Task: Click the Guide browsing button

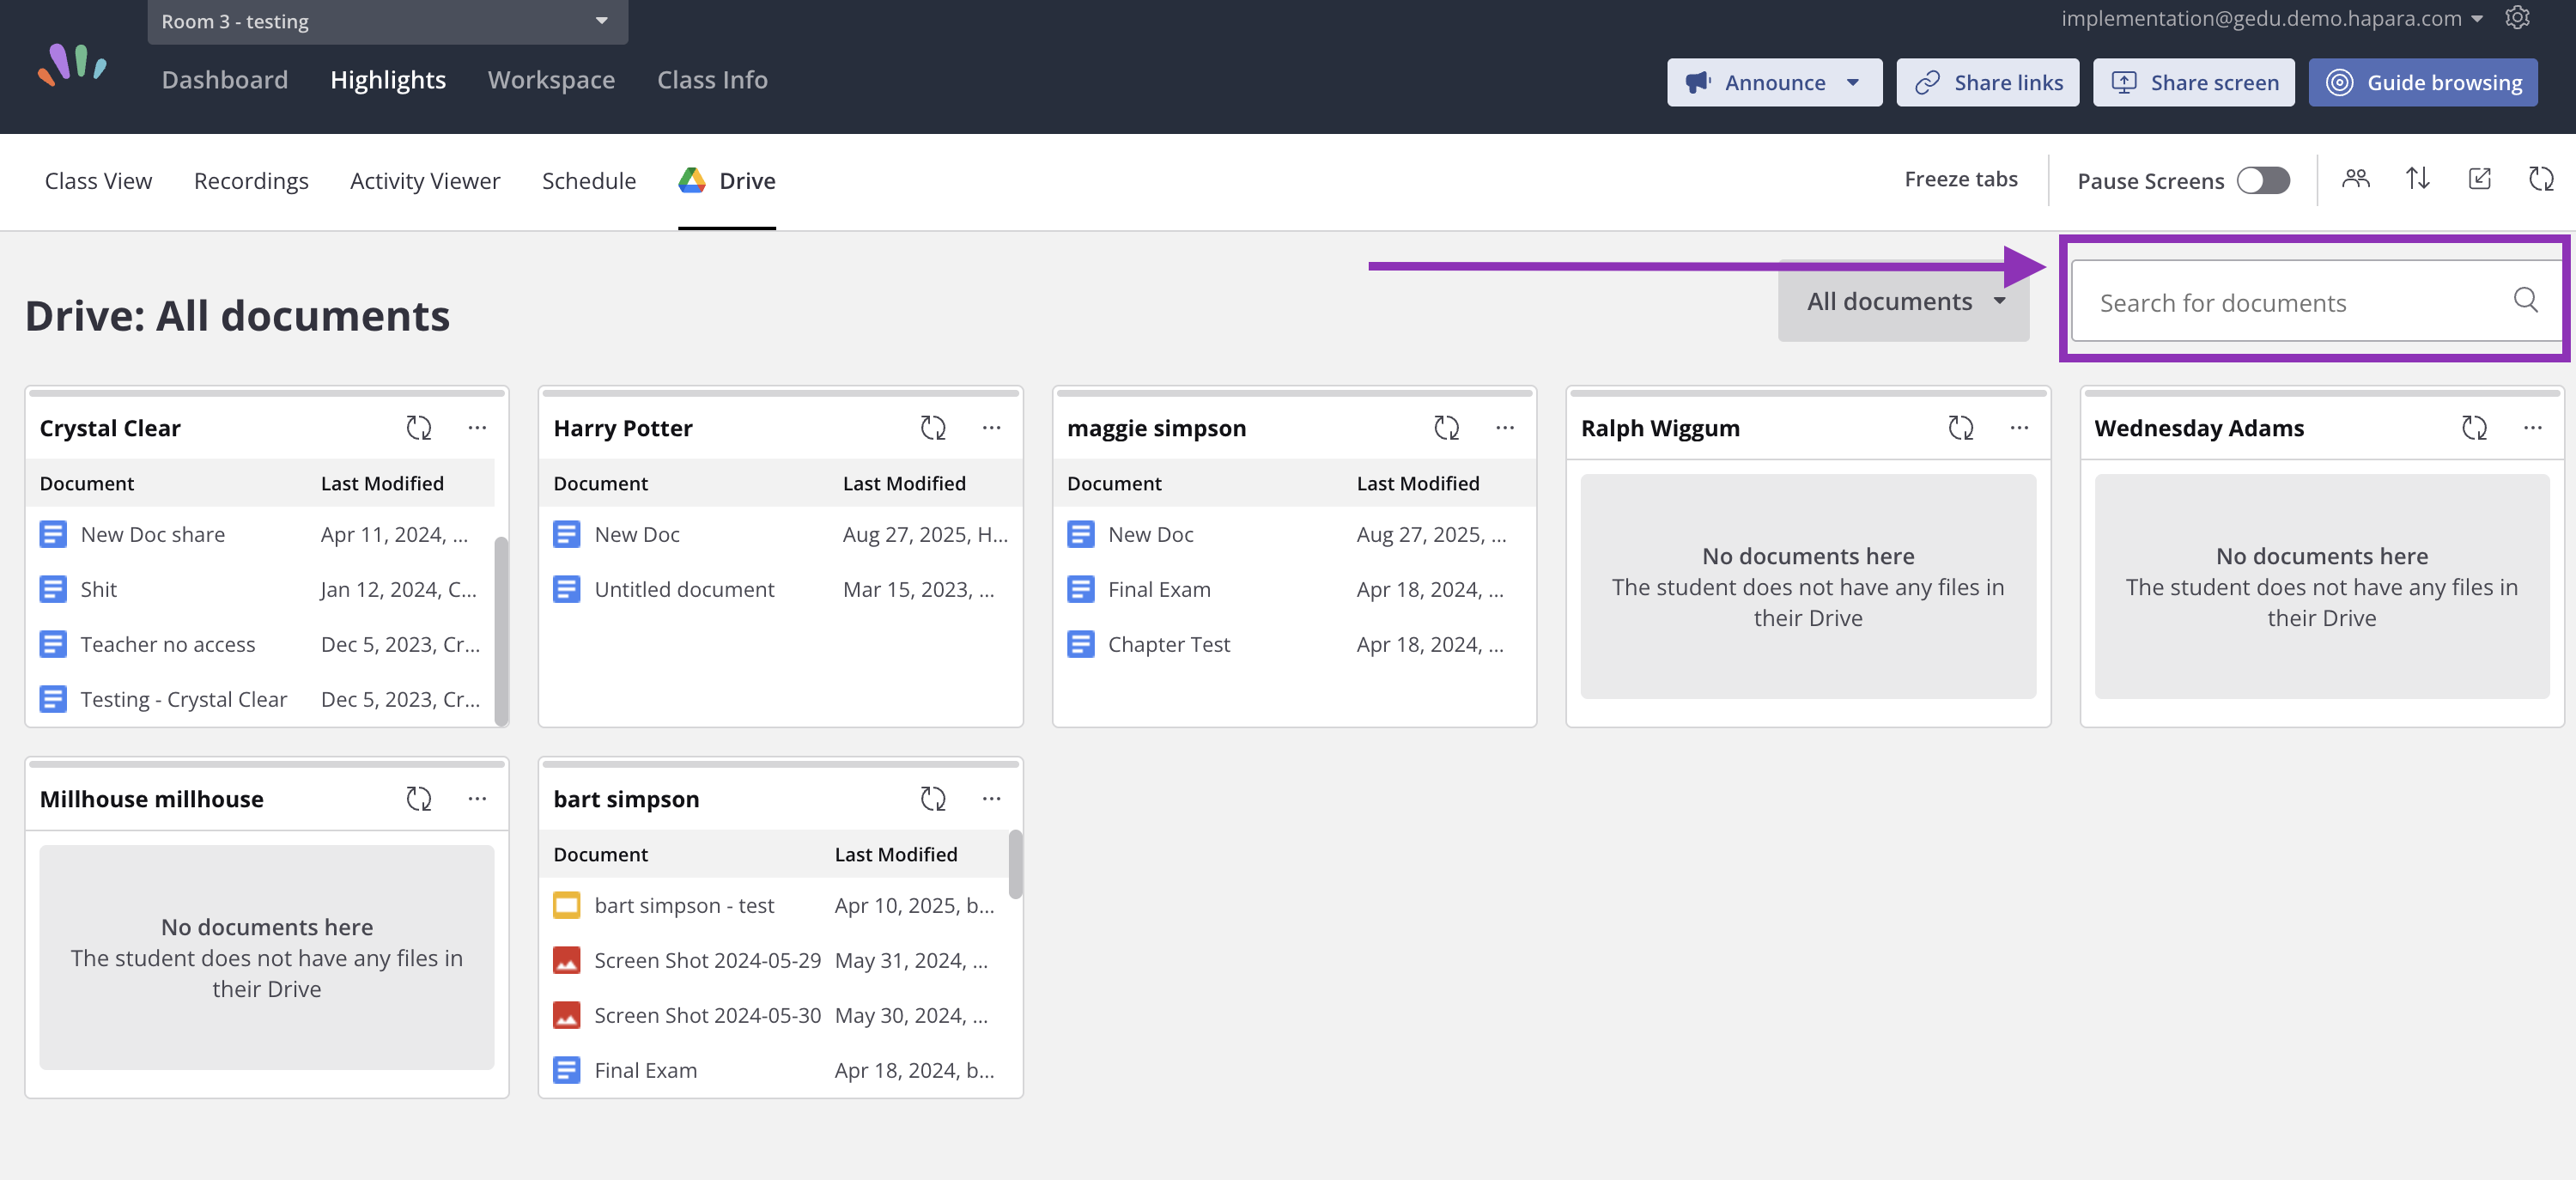Action: click(2422, 83)
